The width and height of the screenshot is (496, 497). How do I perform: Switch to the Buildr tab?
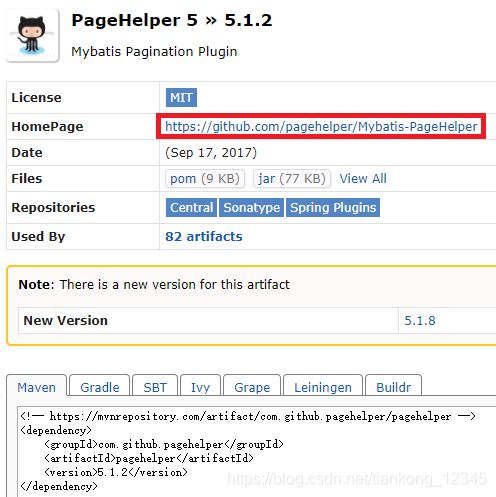393,387
